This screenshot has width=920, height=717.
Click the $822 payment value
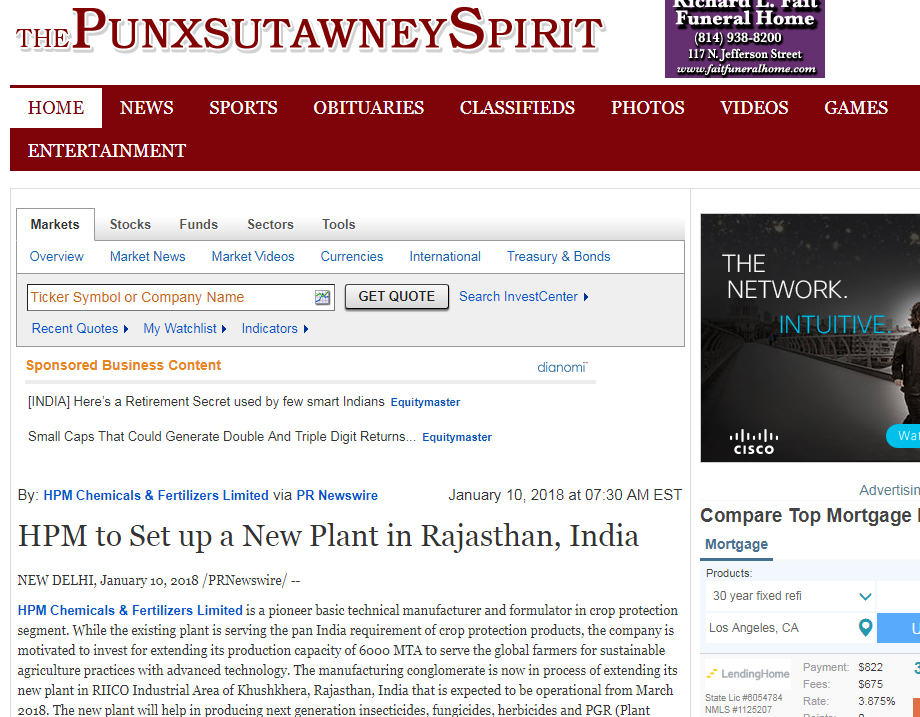(870, 667)
